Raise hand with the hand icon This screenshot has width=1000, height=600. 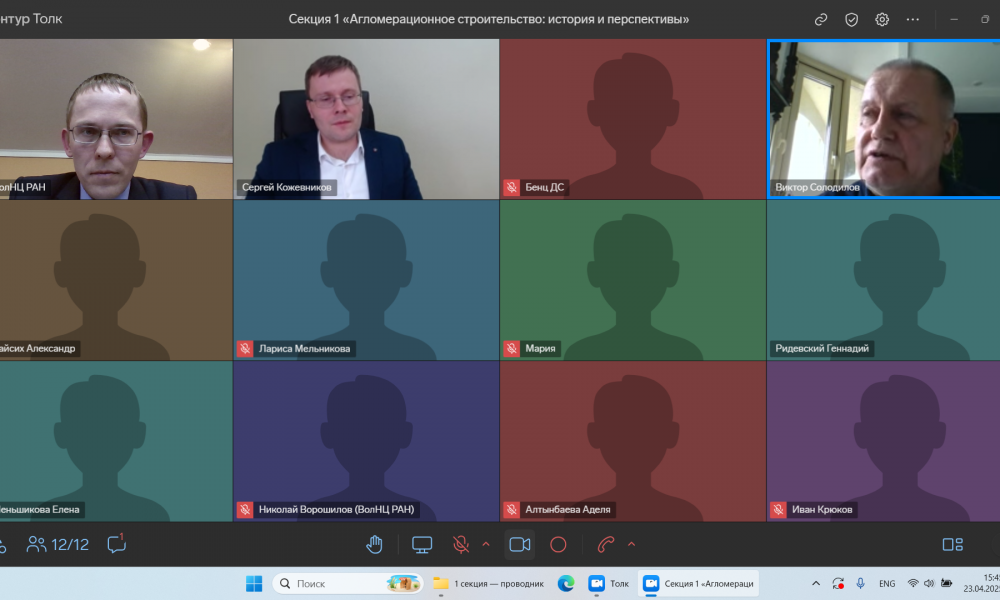coord(374,545)
